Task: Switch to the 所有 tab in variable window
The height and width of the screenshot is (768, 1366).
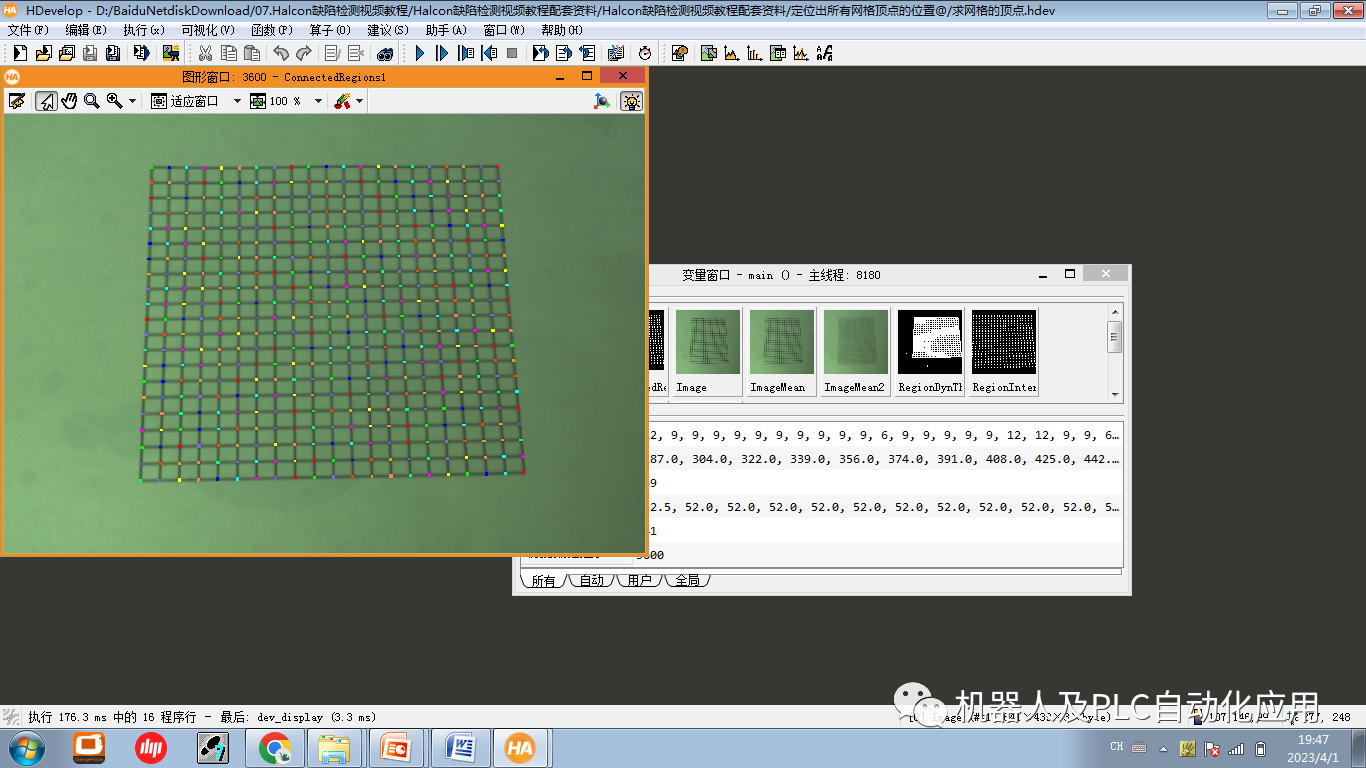Action: [543, 580]
